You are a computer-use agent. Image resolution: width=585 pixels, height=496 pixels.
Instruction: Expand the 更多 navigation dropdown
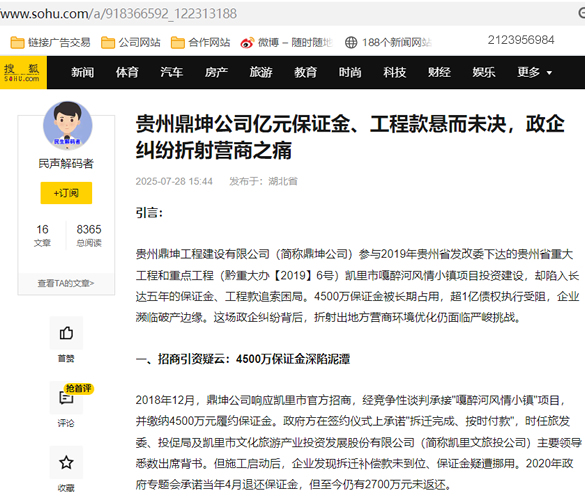[534, 72]
